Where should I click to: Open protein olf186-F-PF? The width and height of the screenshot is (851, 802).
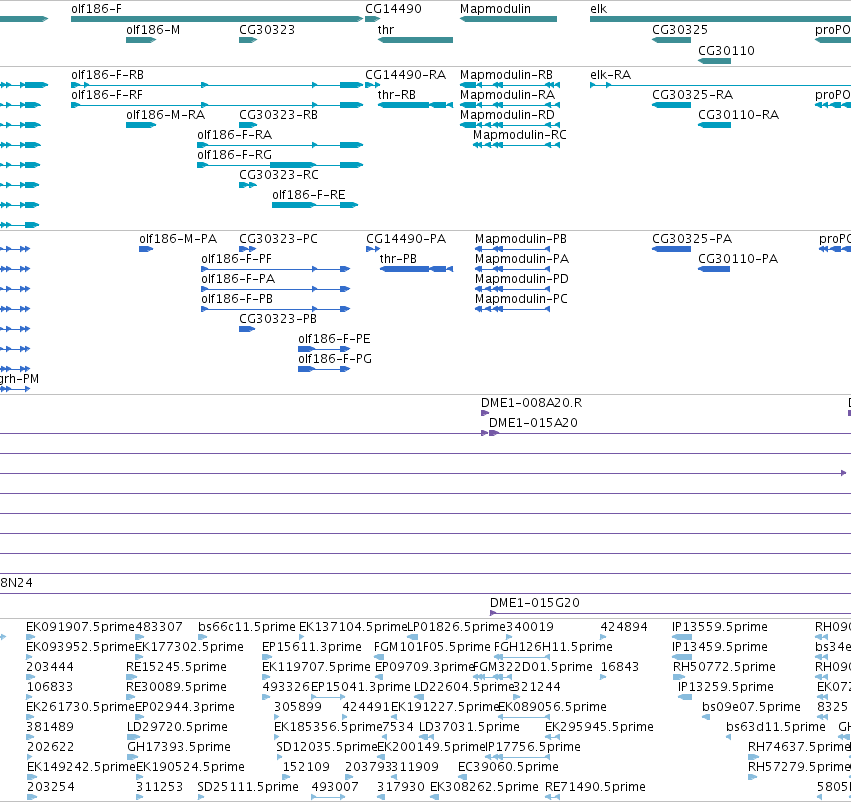(276, 269)
